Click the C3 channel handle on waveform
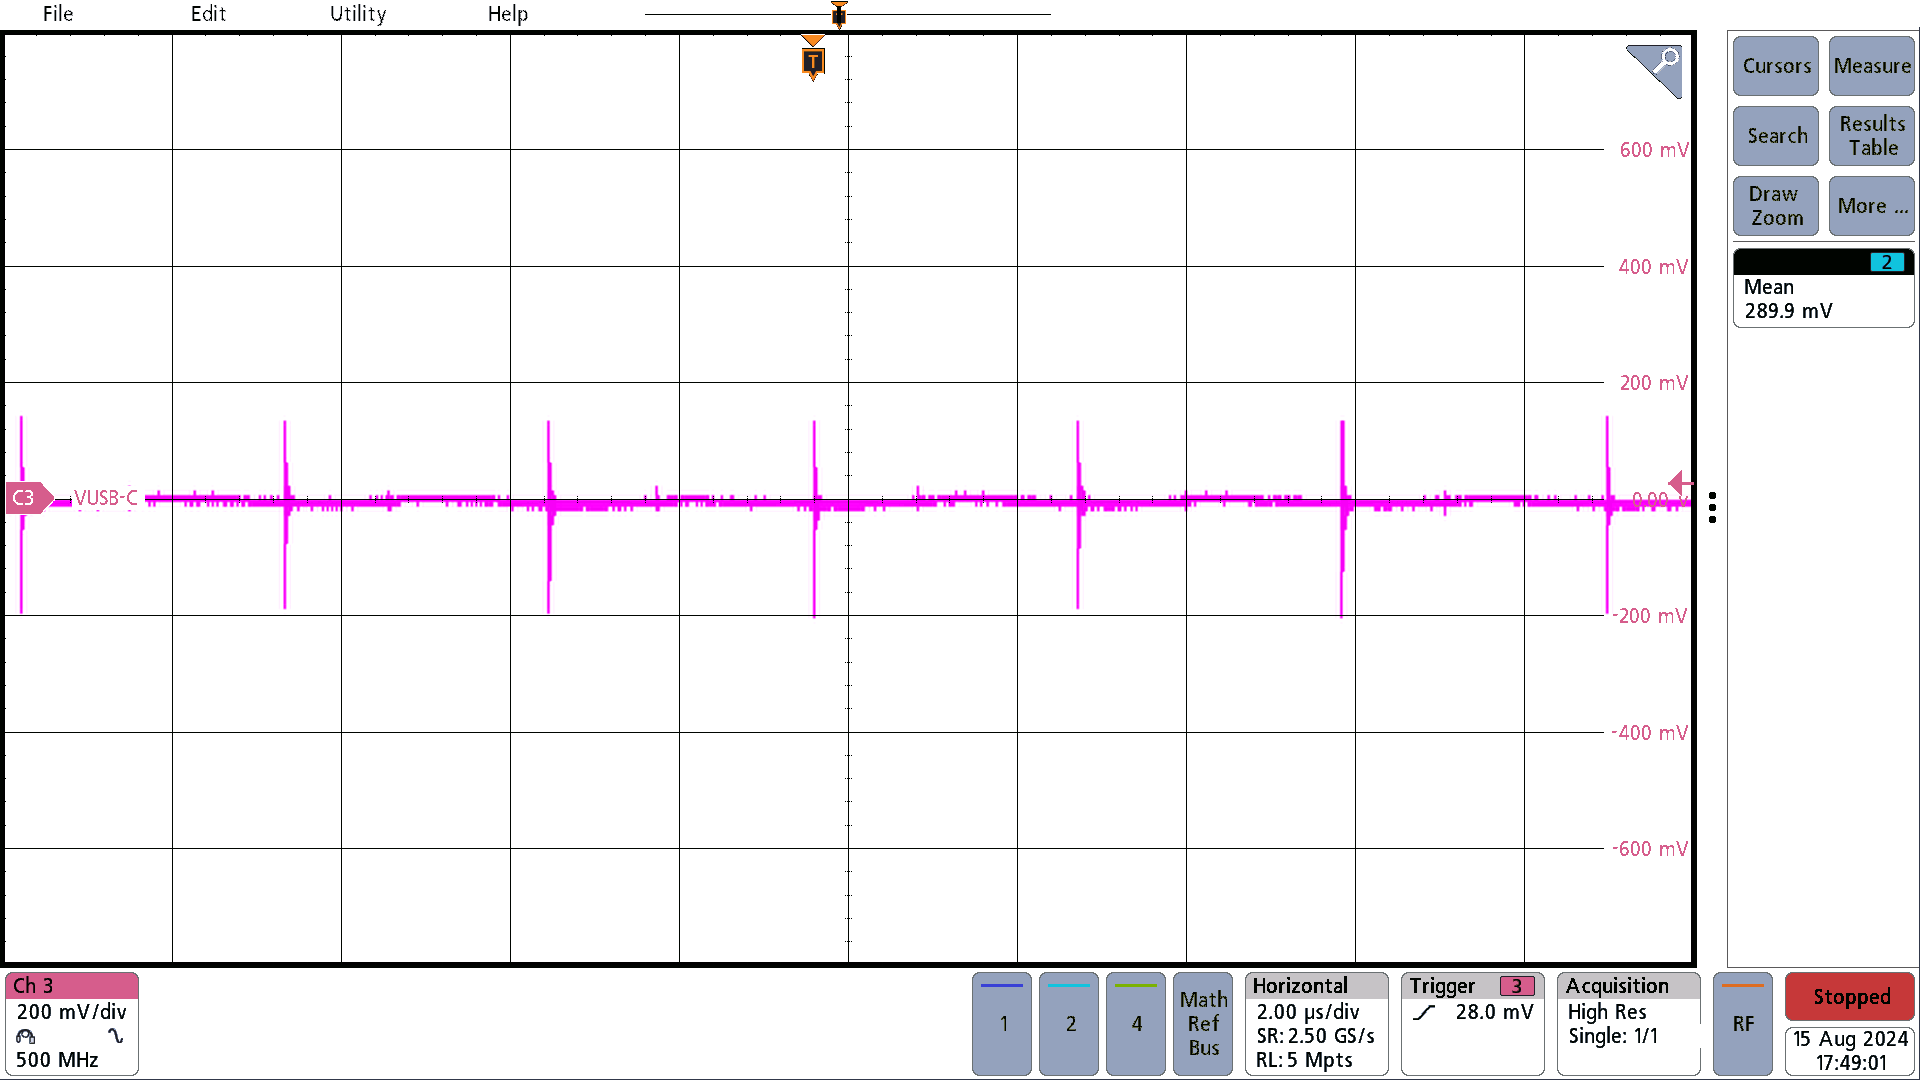1920x1080 pixels. tap(29, 498)
